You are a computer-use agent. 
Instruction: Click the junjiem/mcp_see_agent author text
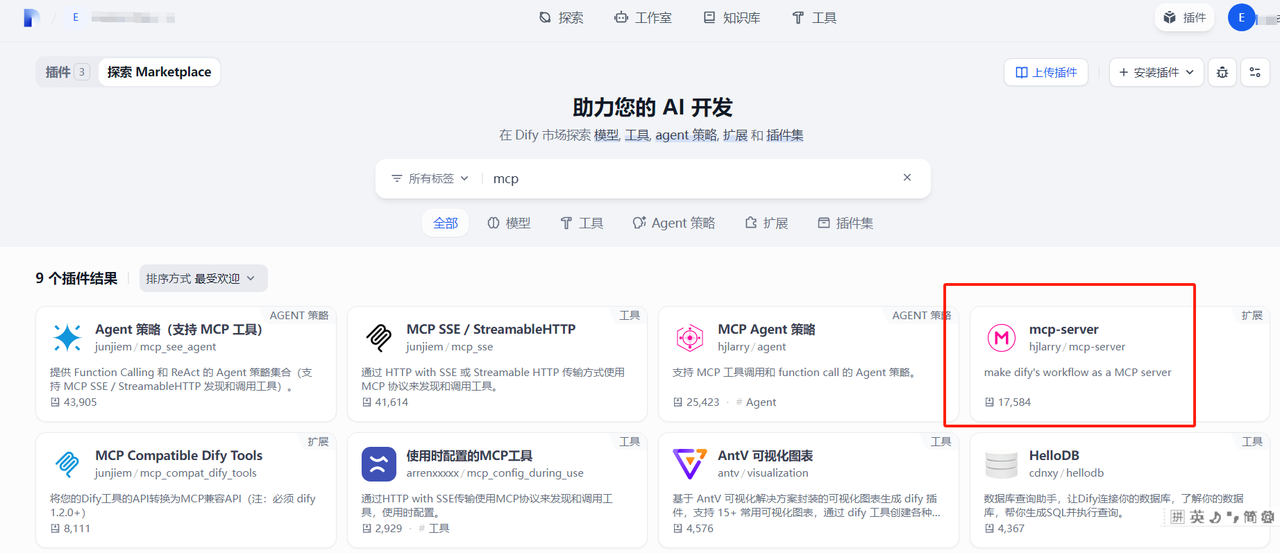[x=156, y=347]
